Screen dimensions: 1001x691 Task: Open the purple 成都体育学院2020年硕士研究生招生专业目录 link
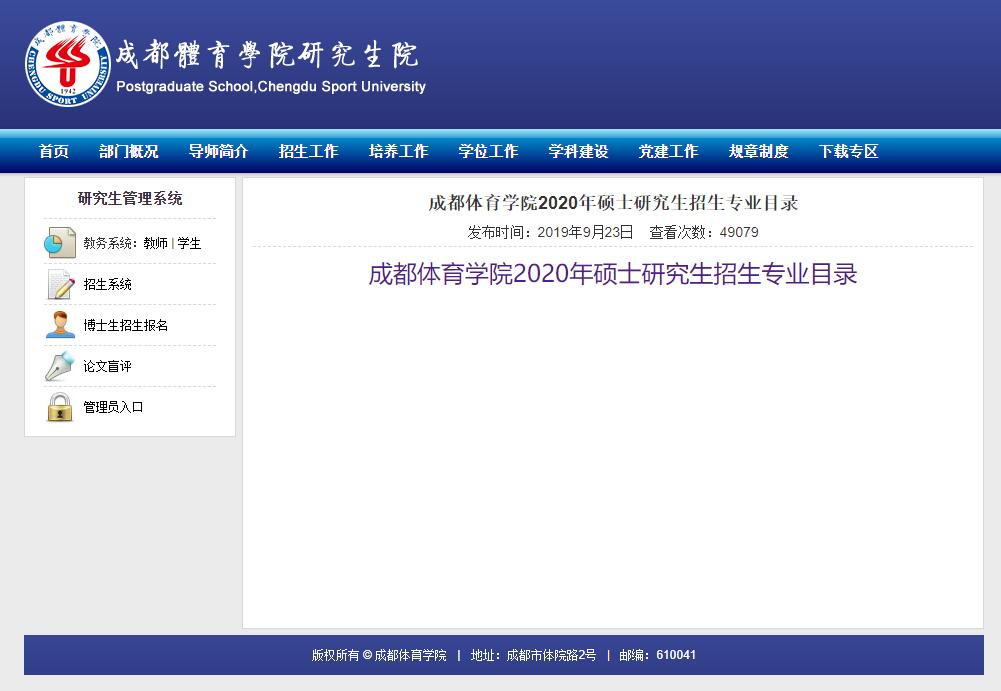[x=613, y=274]
